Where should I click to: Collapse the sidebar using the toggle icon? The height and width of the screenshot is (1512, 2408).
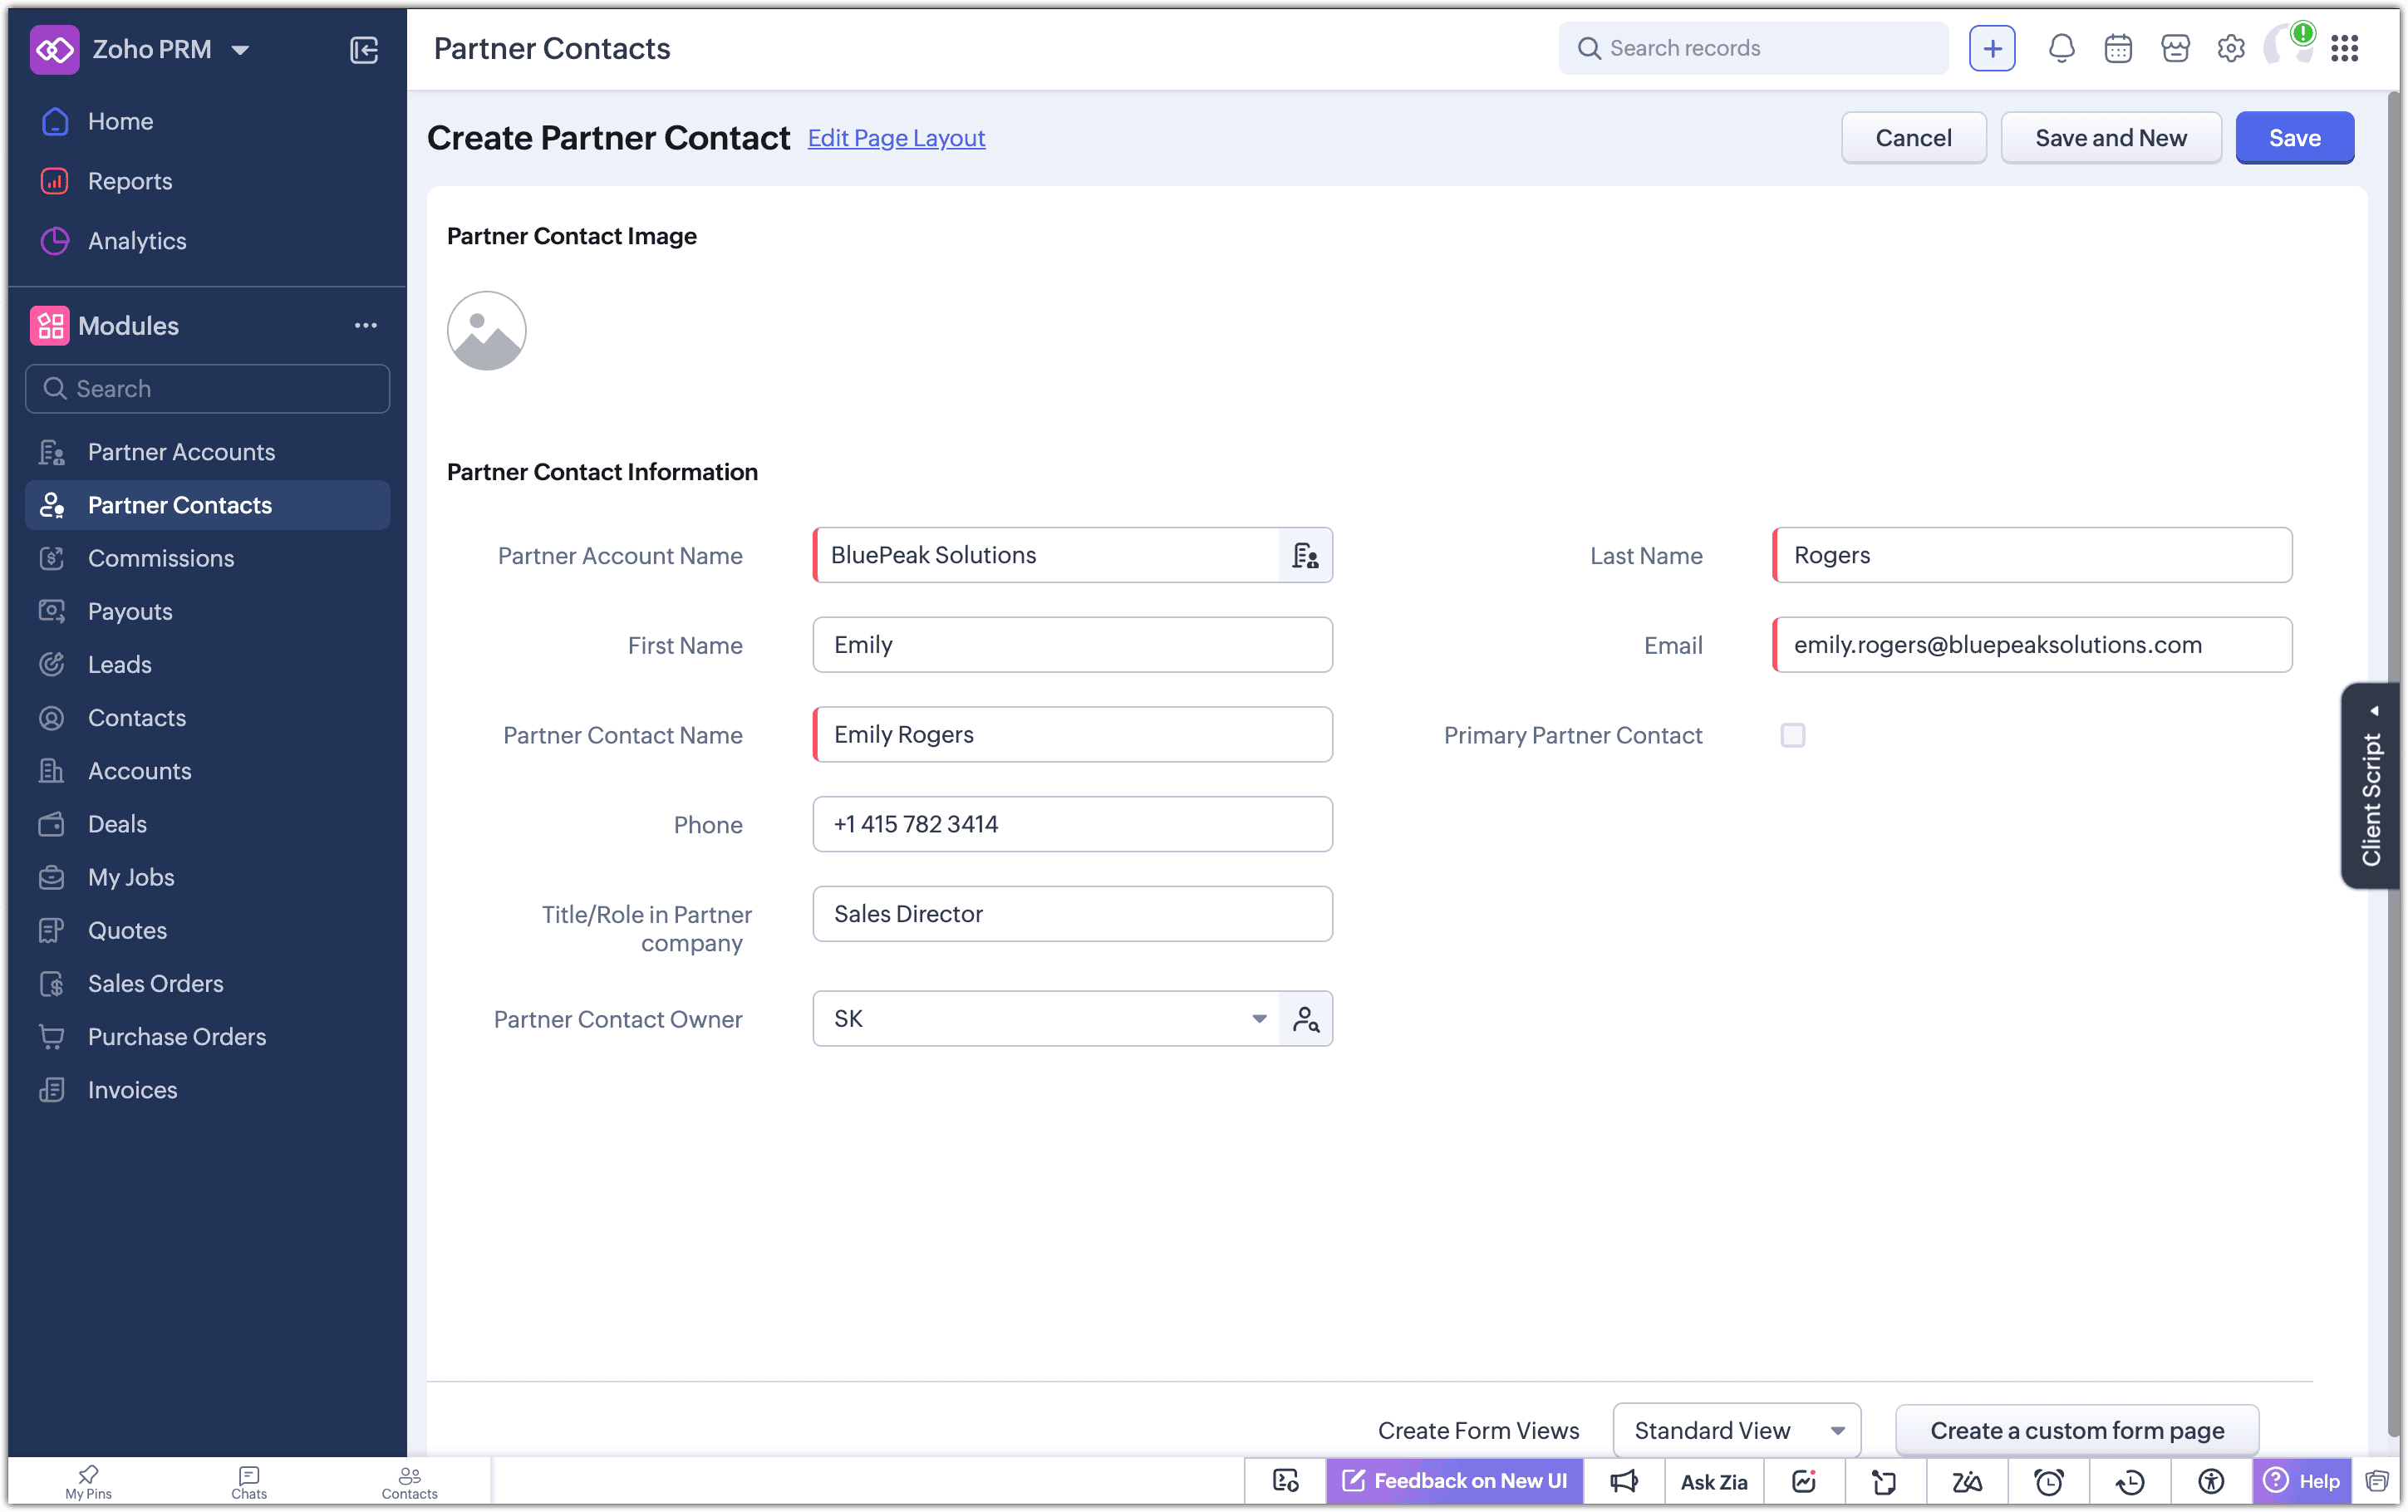coord(364,49)
